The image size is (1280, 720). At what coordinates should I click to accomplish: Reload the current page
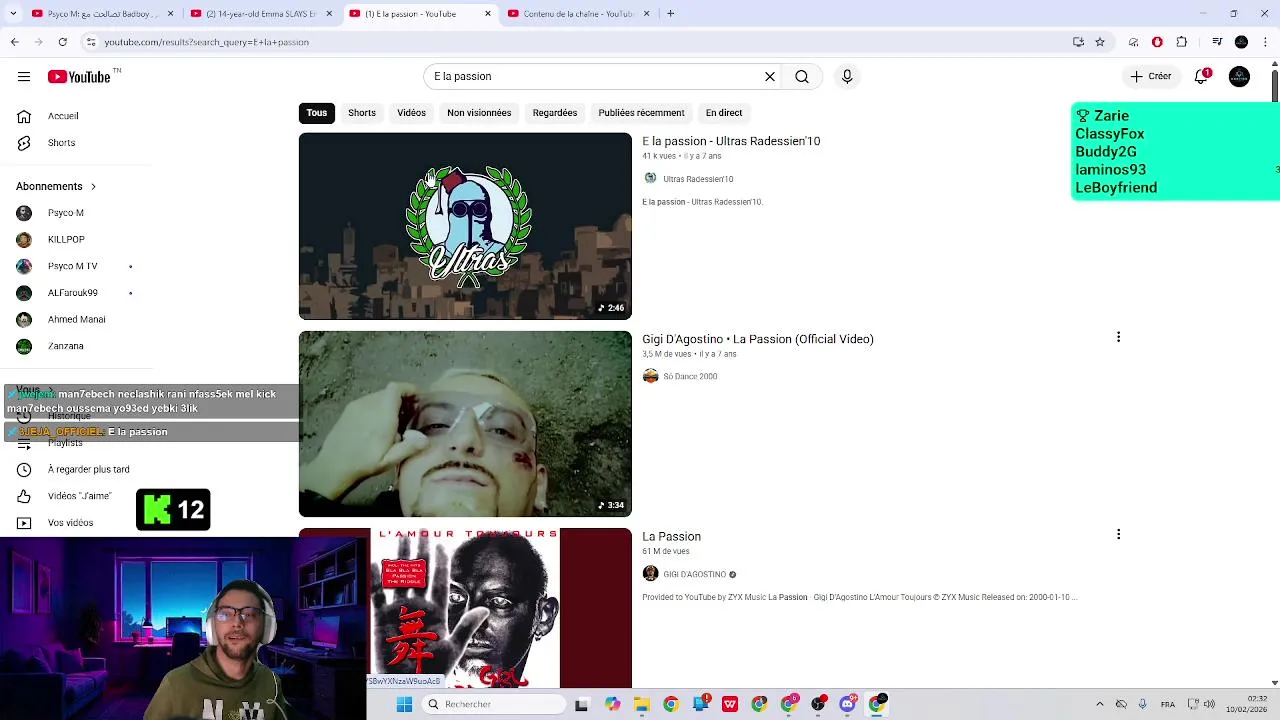click(62, 42)
